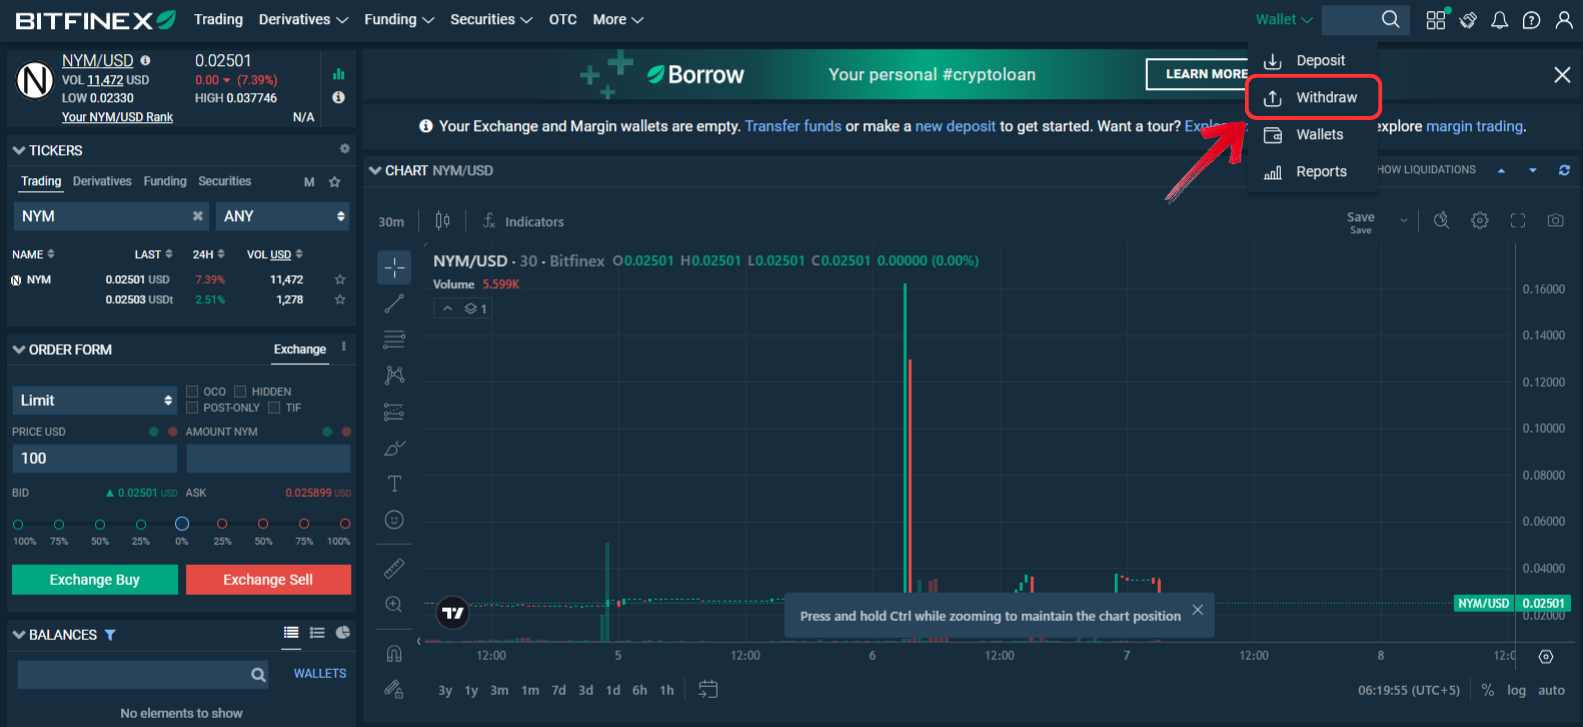
Task: Toggle the favorites star filter in Tickers
Action: coord(335,182)
